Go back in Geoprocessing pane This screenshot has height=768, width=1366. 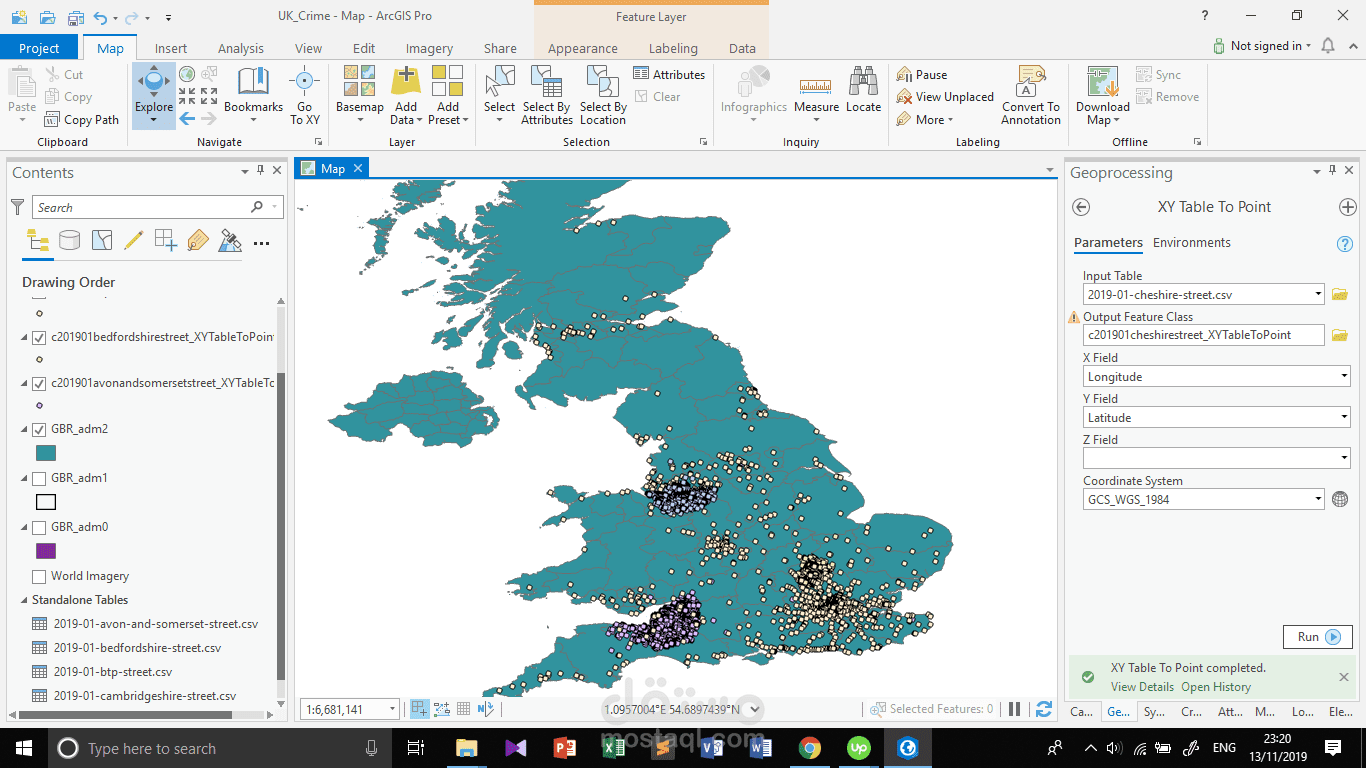tap(1081, 207)
